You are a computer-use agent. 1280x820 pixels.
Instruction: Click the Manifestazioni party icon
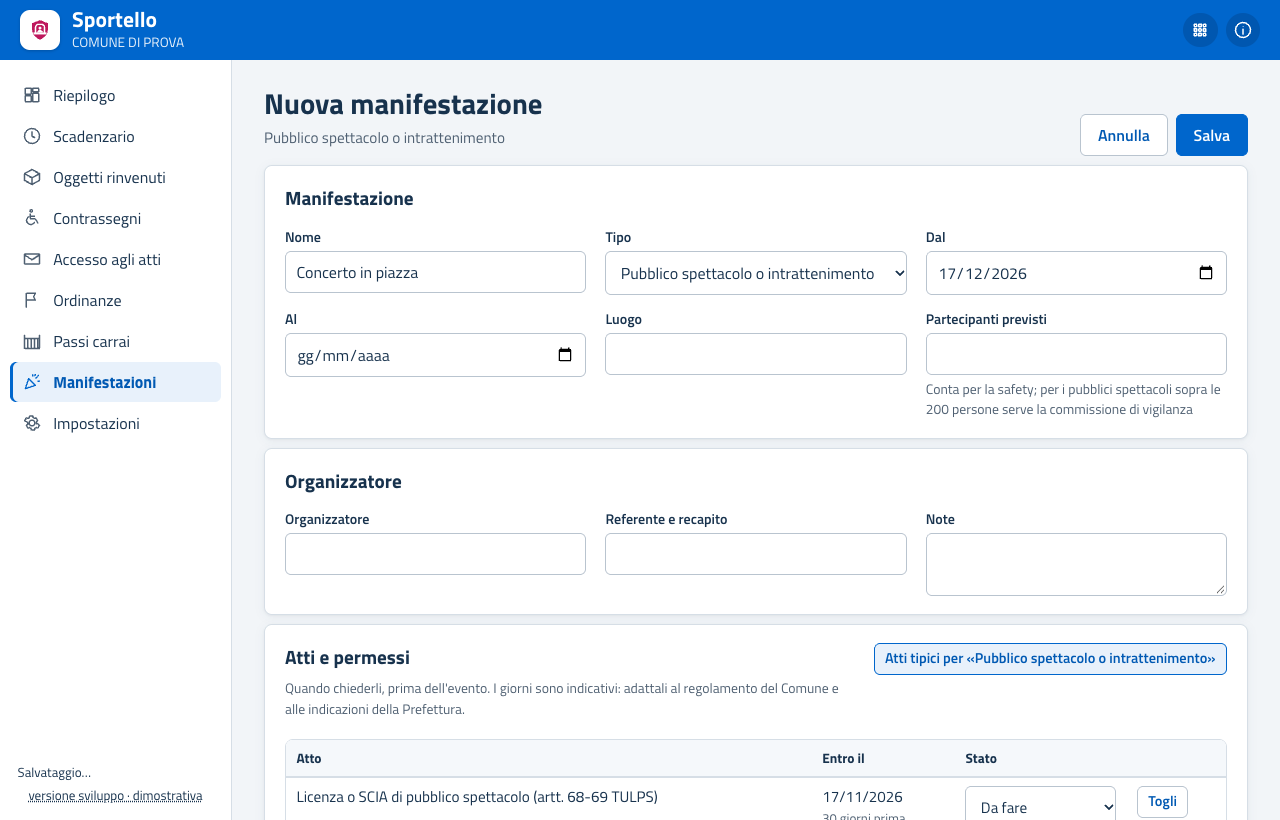[x=32, y=382]
